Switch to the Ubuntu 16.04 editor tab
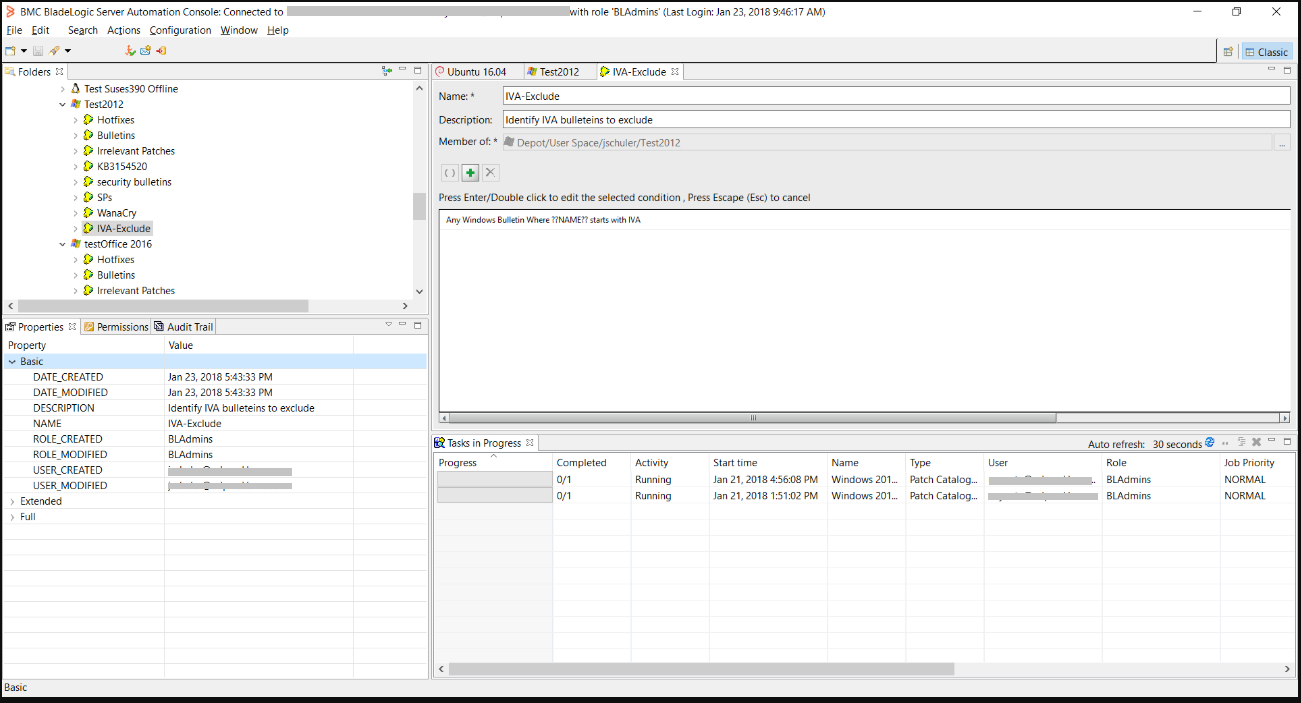 click(476, 72)
